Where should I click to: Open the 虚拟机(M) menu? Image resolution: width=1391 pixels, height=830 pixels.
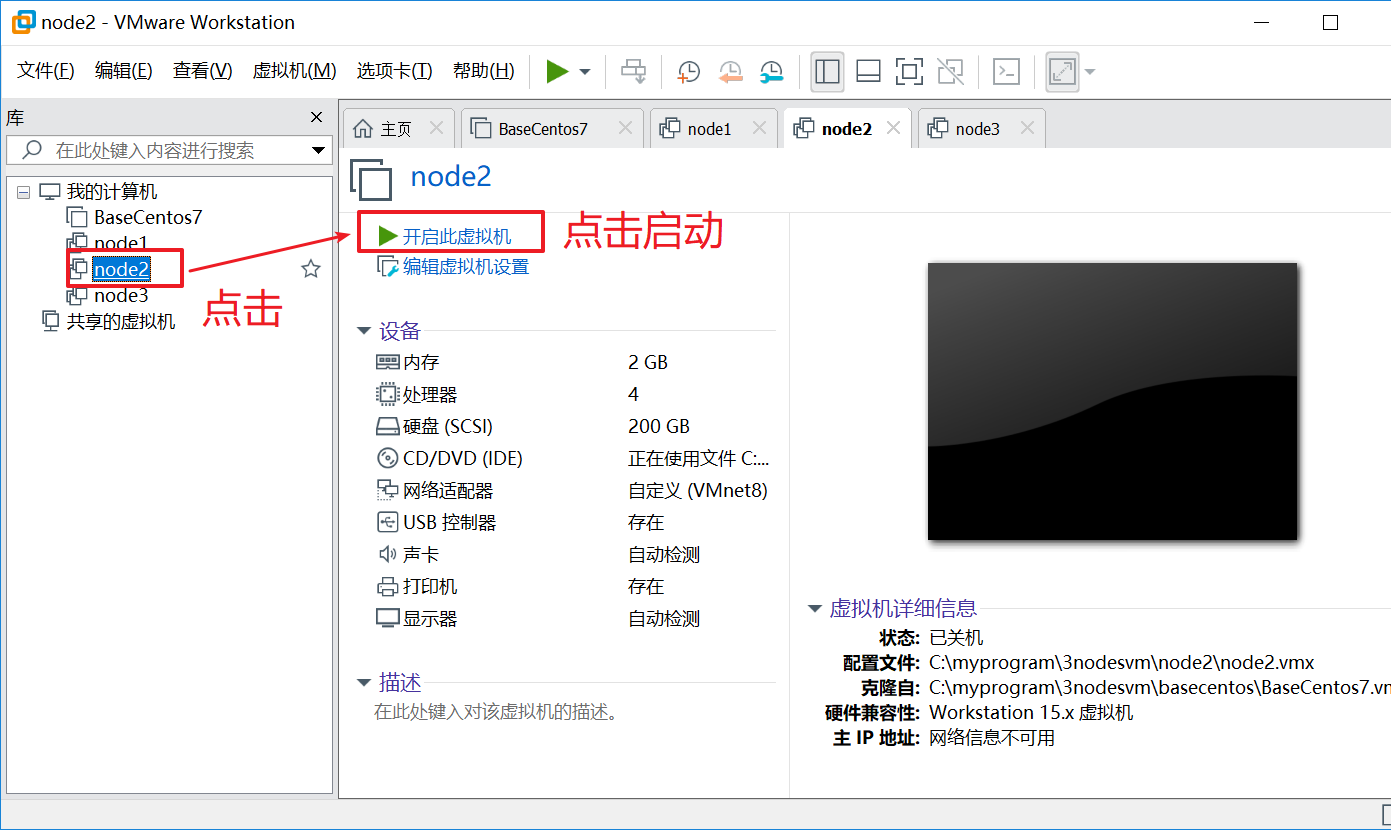tap(294, 71)
